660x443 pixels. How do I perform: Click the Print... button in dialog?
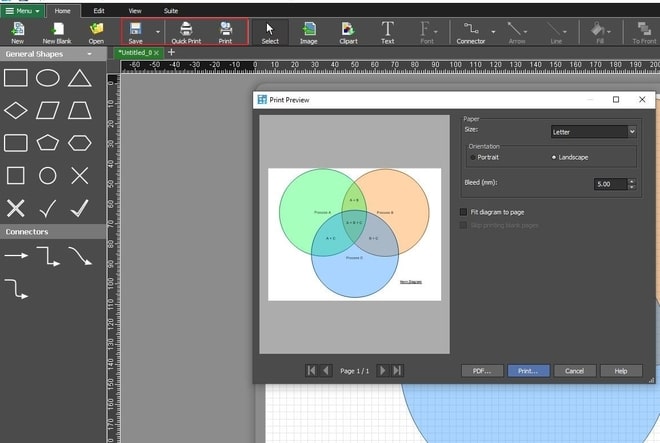(x=528, y=371)
